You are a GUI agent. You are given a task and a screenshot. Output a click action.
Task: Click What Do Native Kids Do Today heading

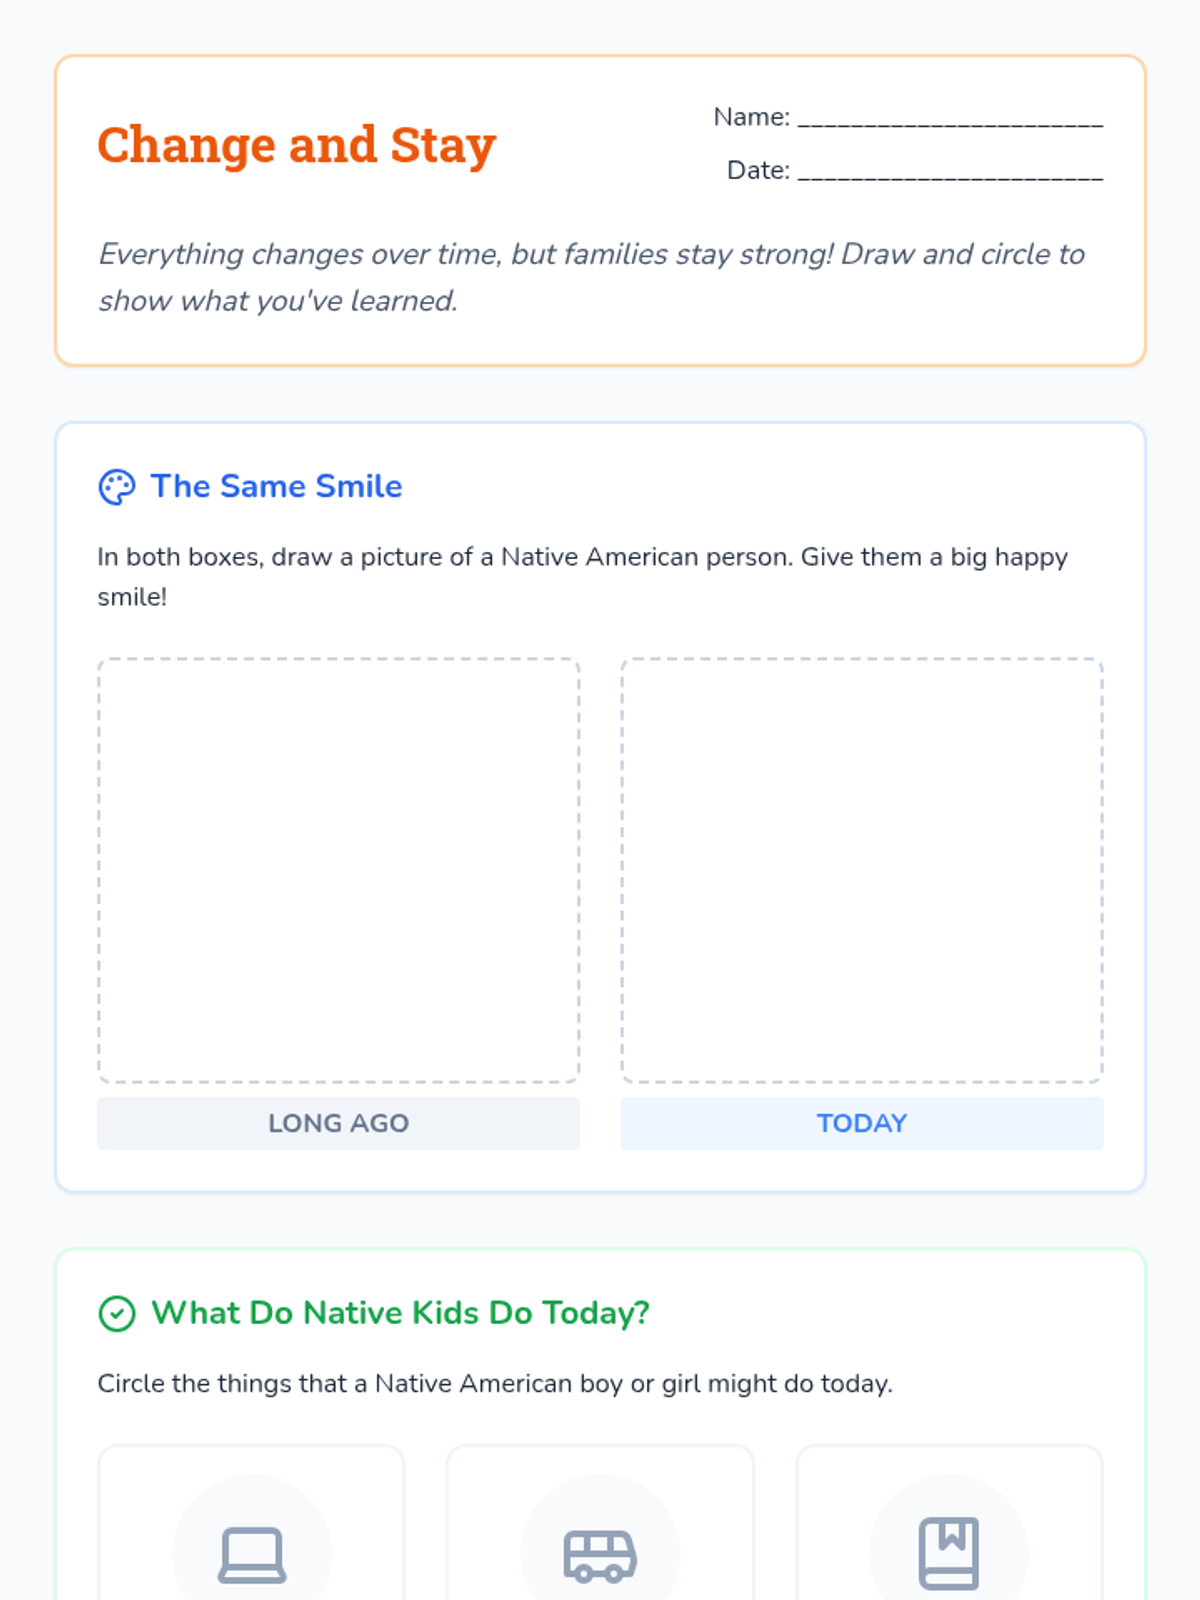pos(400,1312)
